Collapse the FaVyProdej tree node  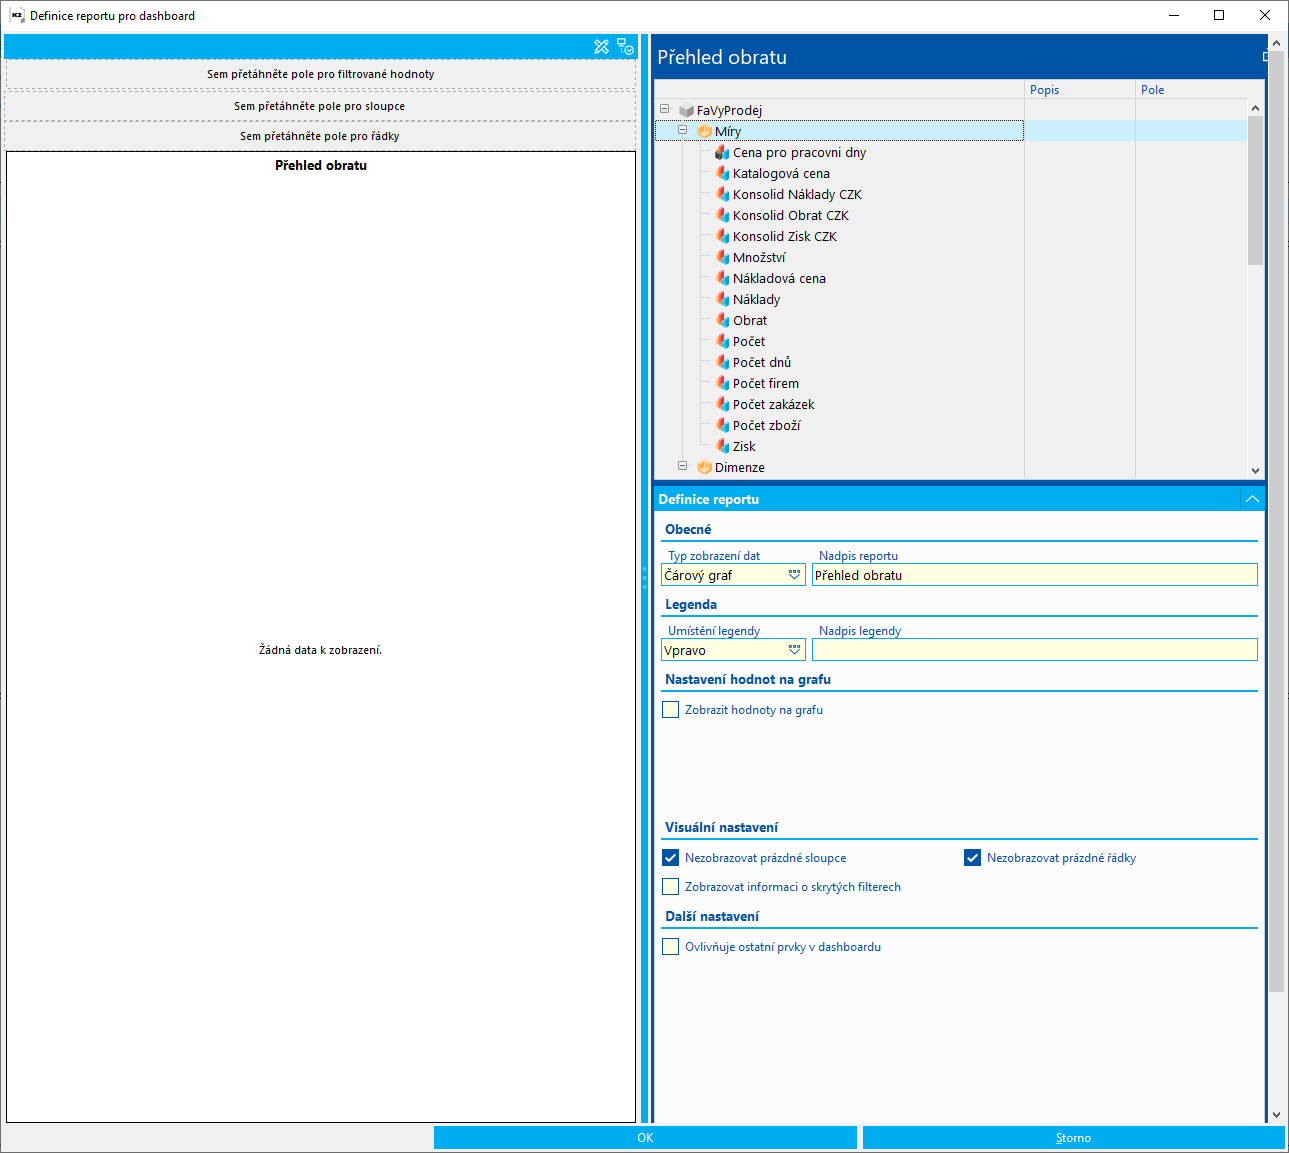pyautogui.click(x=665, y=110)
